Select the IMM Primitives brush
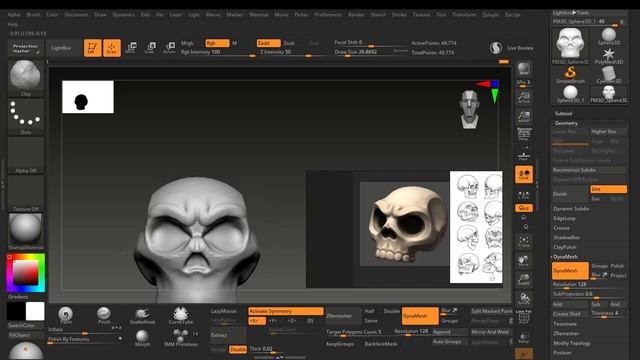The height and width of the screenshot is (360, 640). (181, 338)
